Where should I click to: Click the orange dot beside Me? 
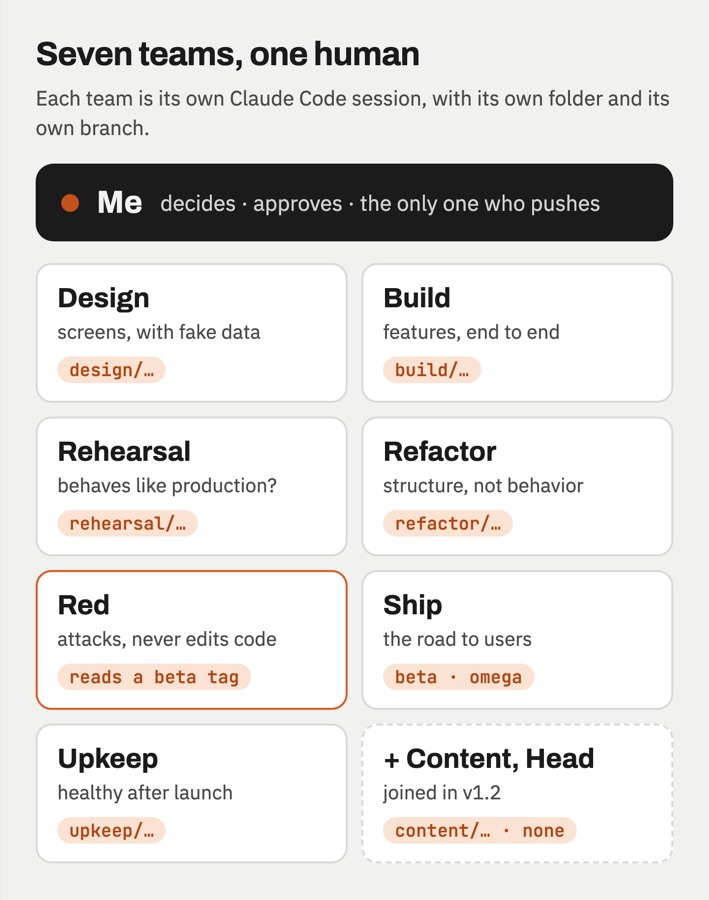70,203
